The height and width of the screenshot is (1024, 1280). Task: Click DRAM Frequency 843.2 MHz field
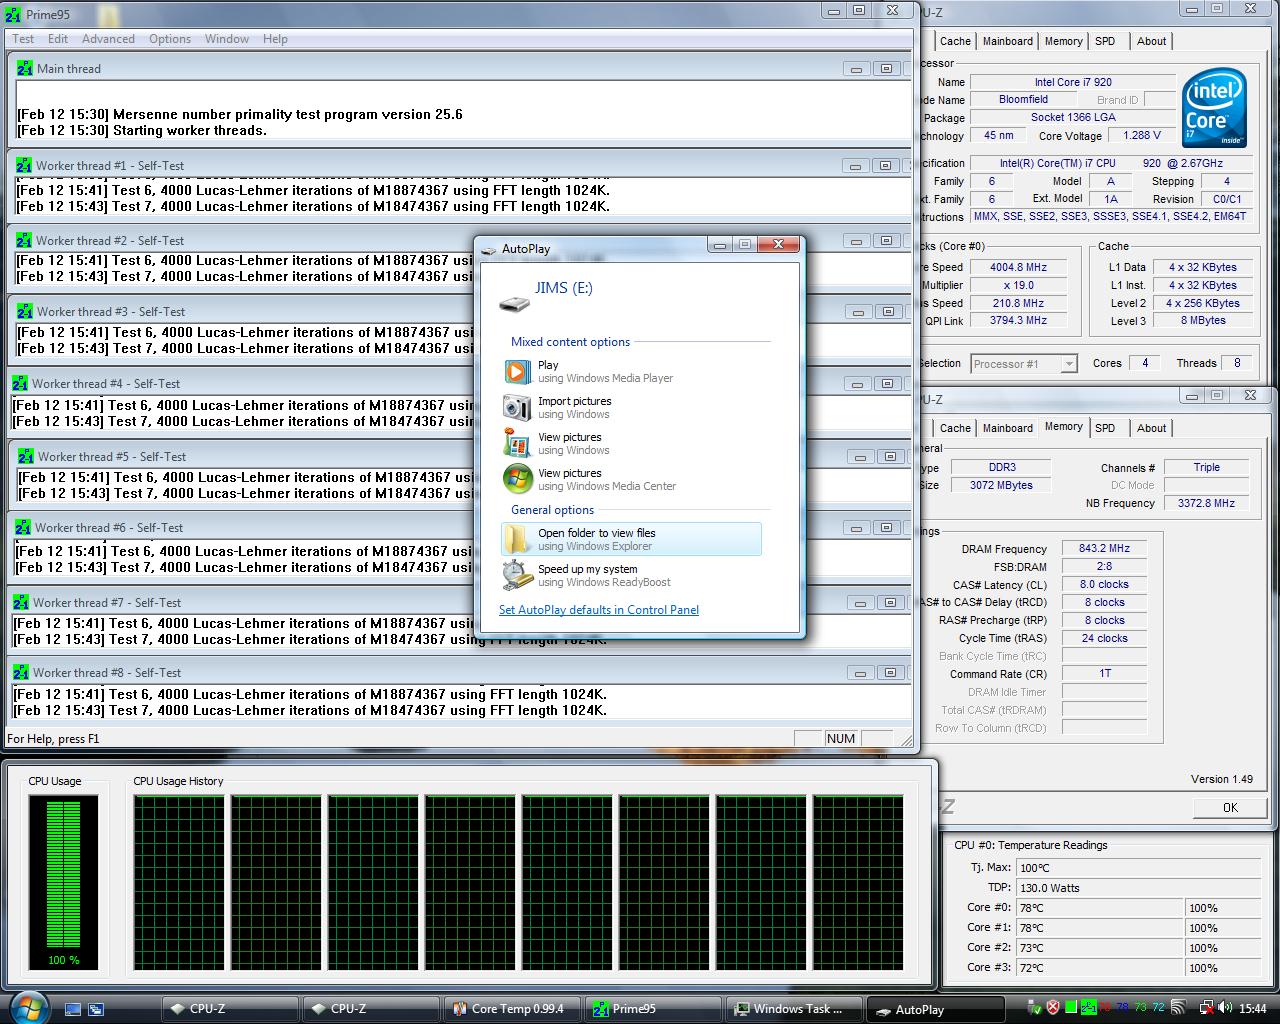pyautogui.click(x=1104, y=549)
